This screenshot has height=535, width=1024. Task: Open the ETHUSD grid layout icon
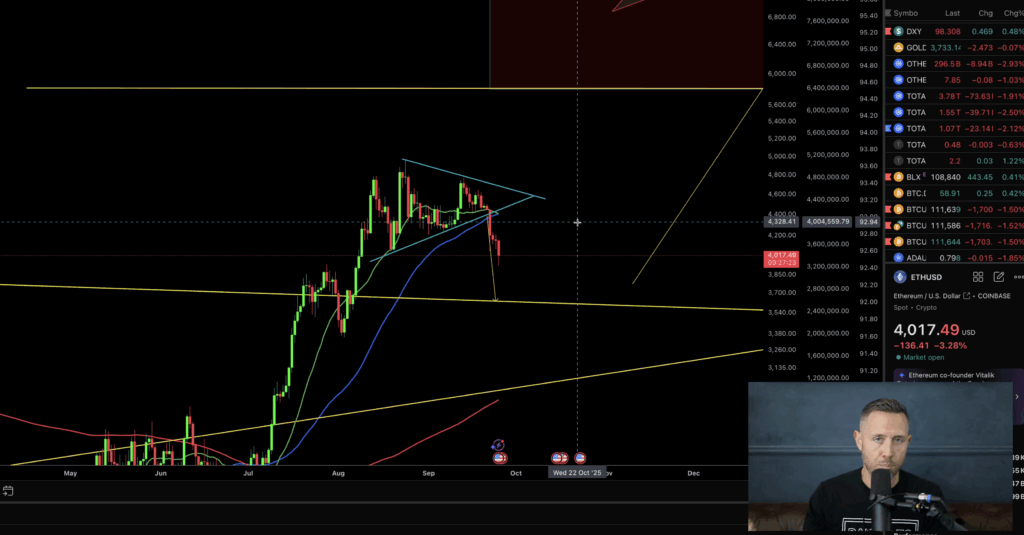pyautogui.click(x=978, y=277)
